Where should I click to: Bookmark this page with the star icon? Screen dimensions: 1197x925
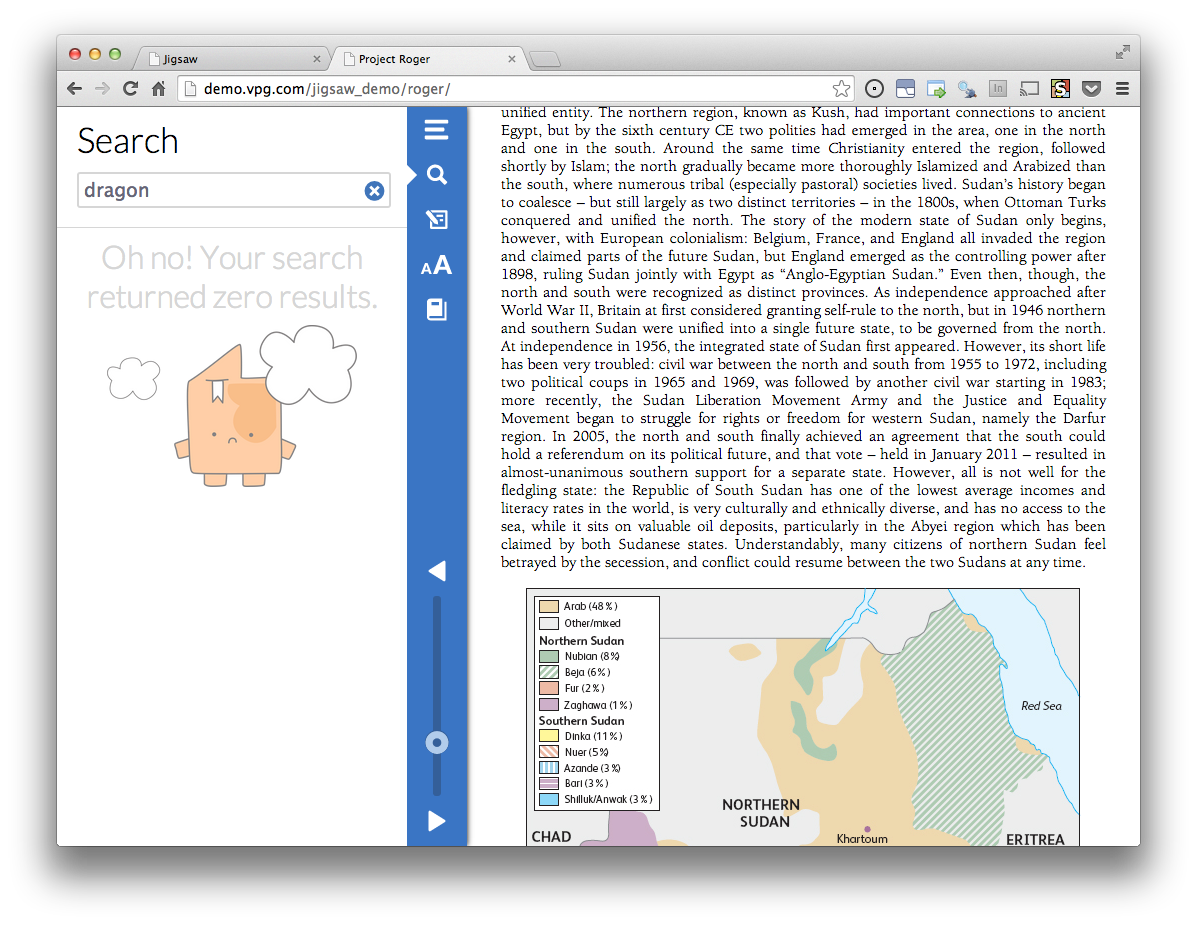[x=842, y=89]
